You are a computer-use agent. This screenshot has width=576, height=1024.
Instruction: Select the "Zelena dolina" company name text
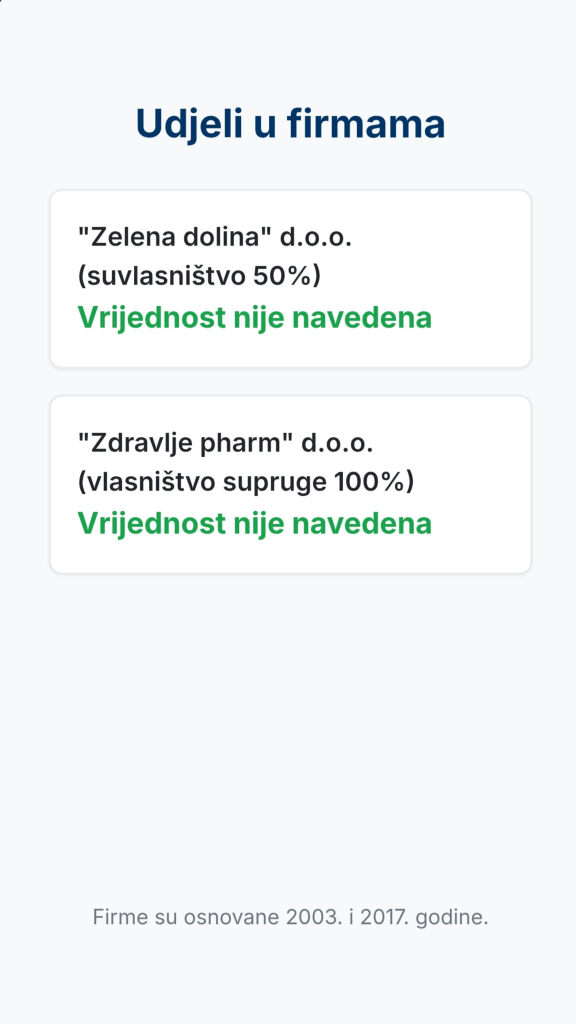pos(174,237)
